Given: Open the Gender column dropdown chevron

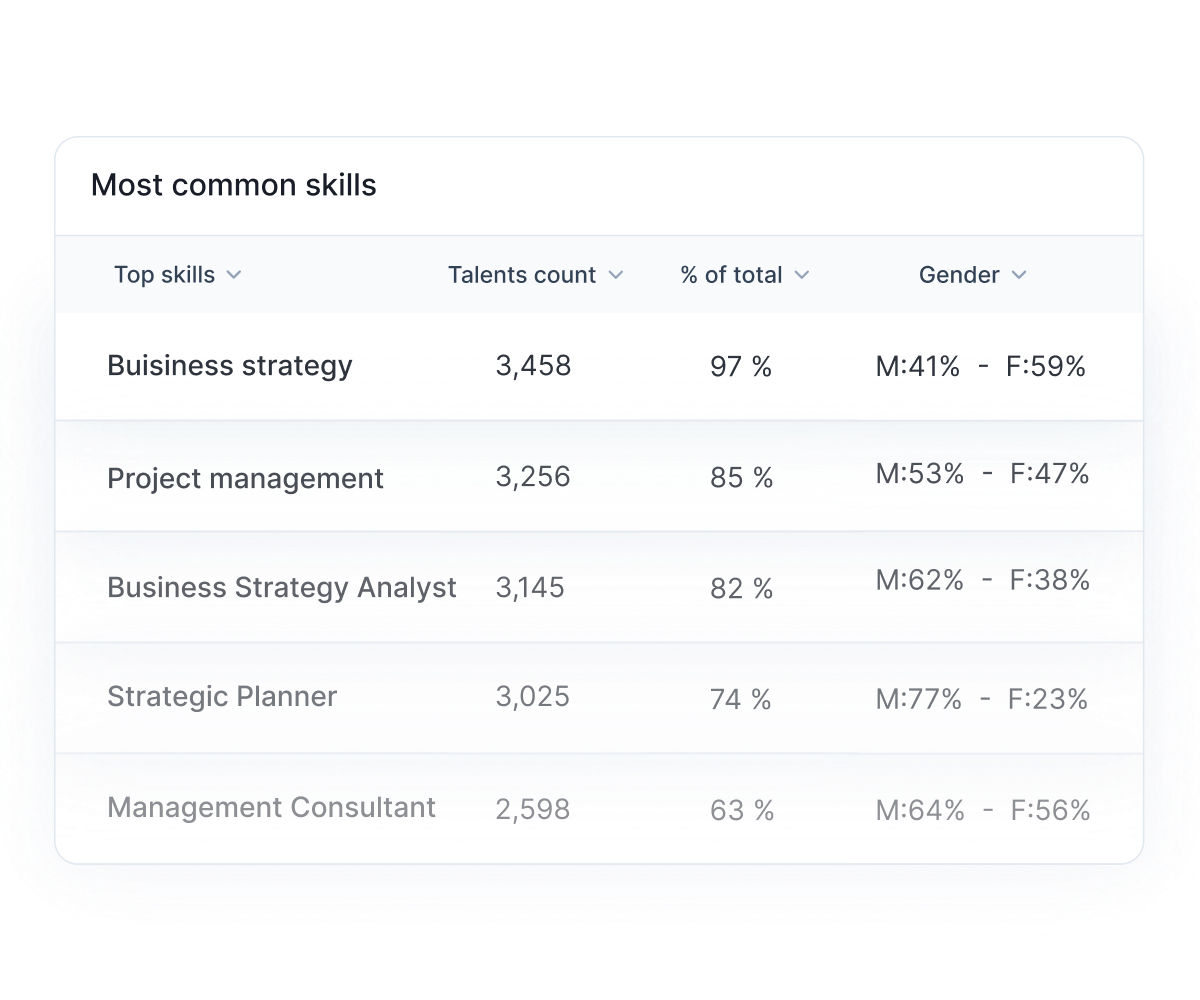Looking at the screenshot, I should point(1019,275).
